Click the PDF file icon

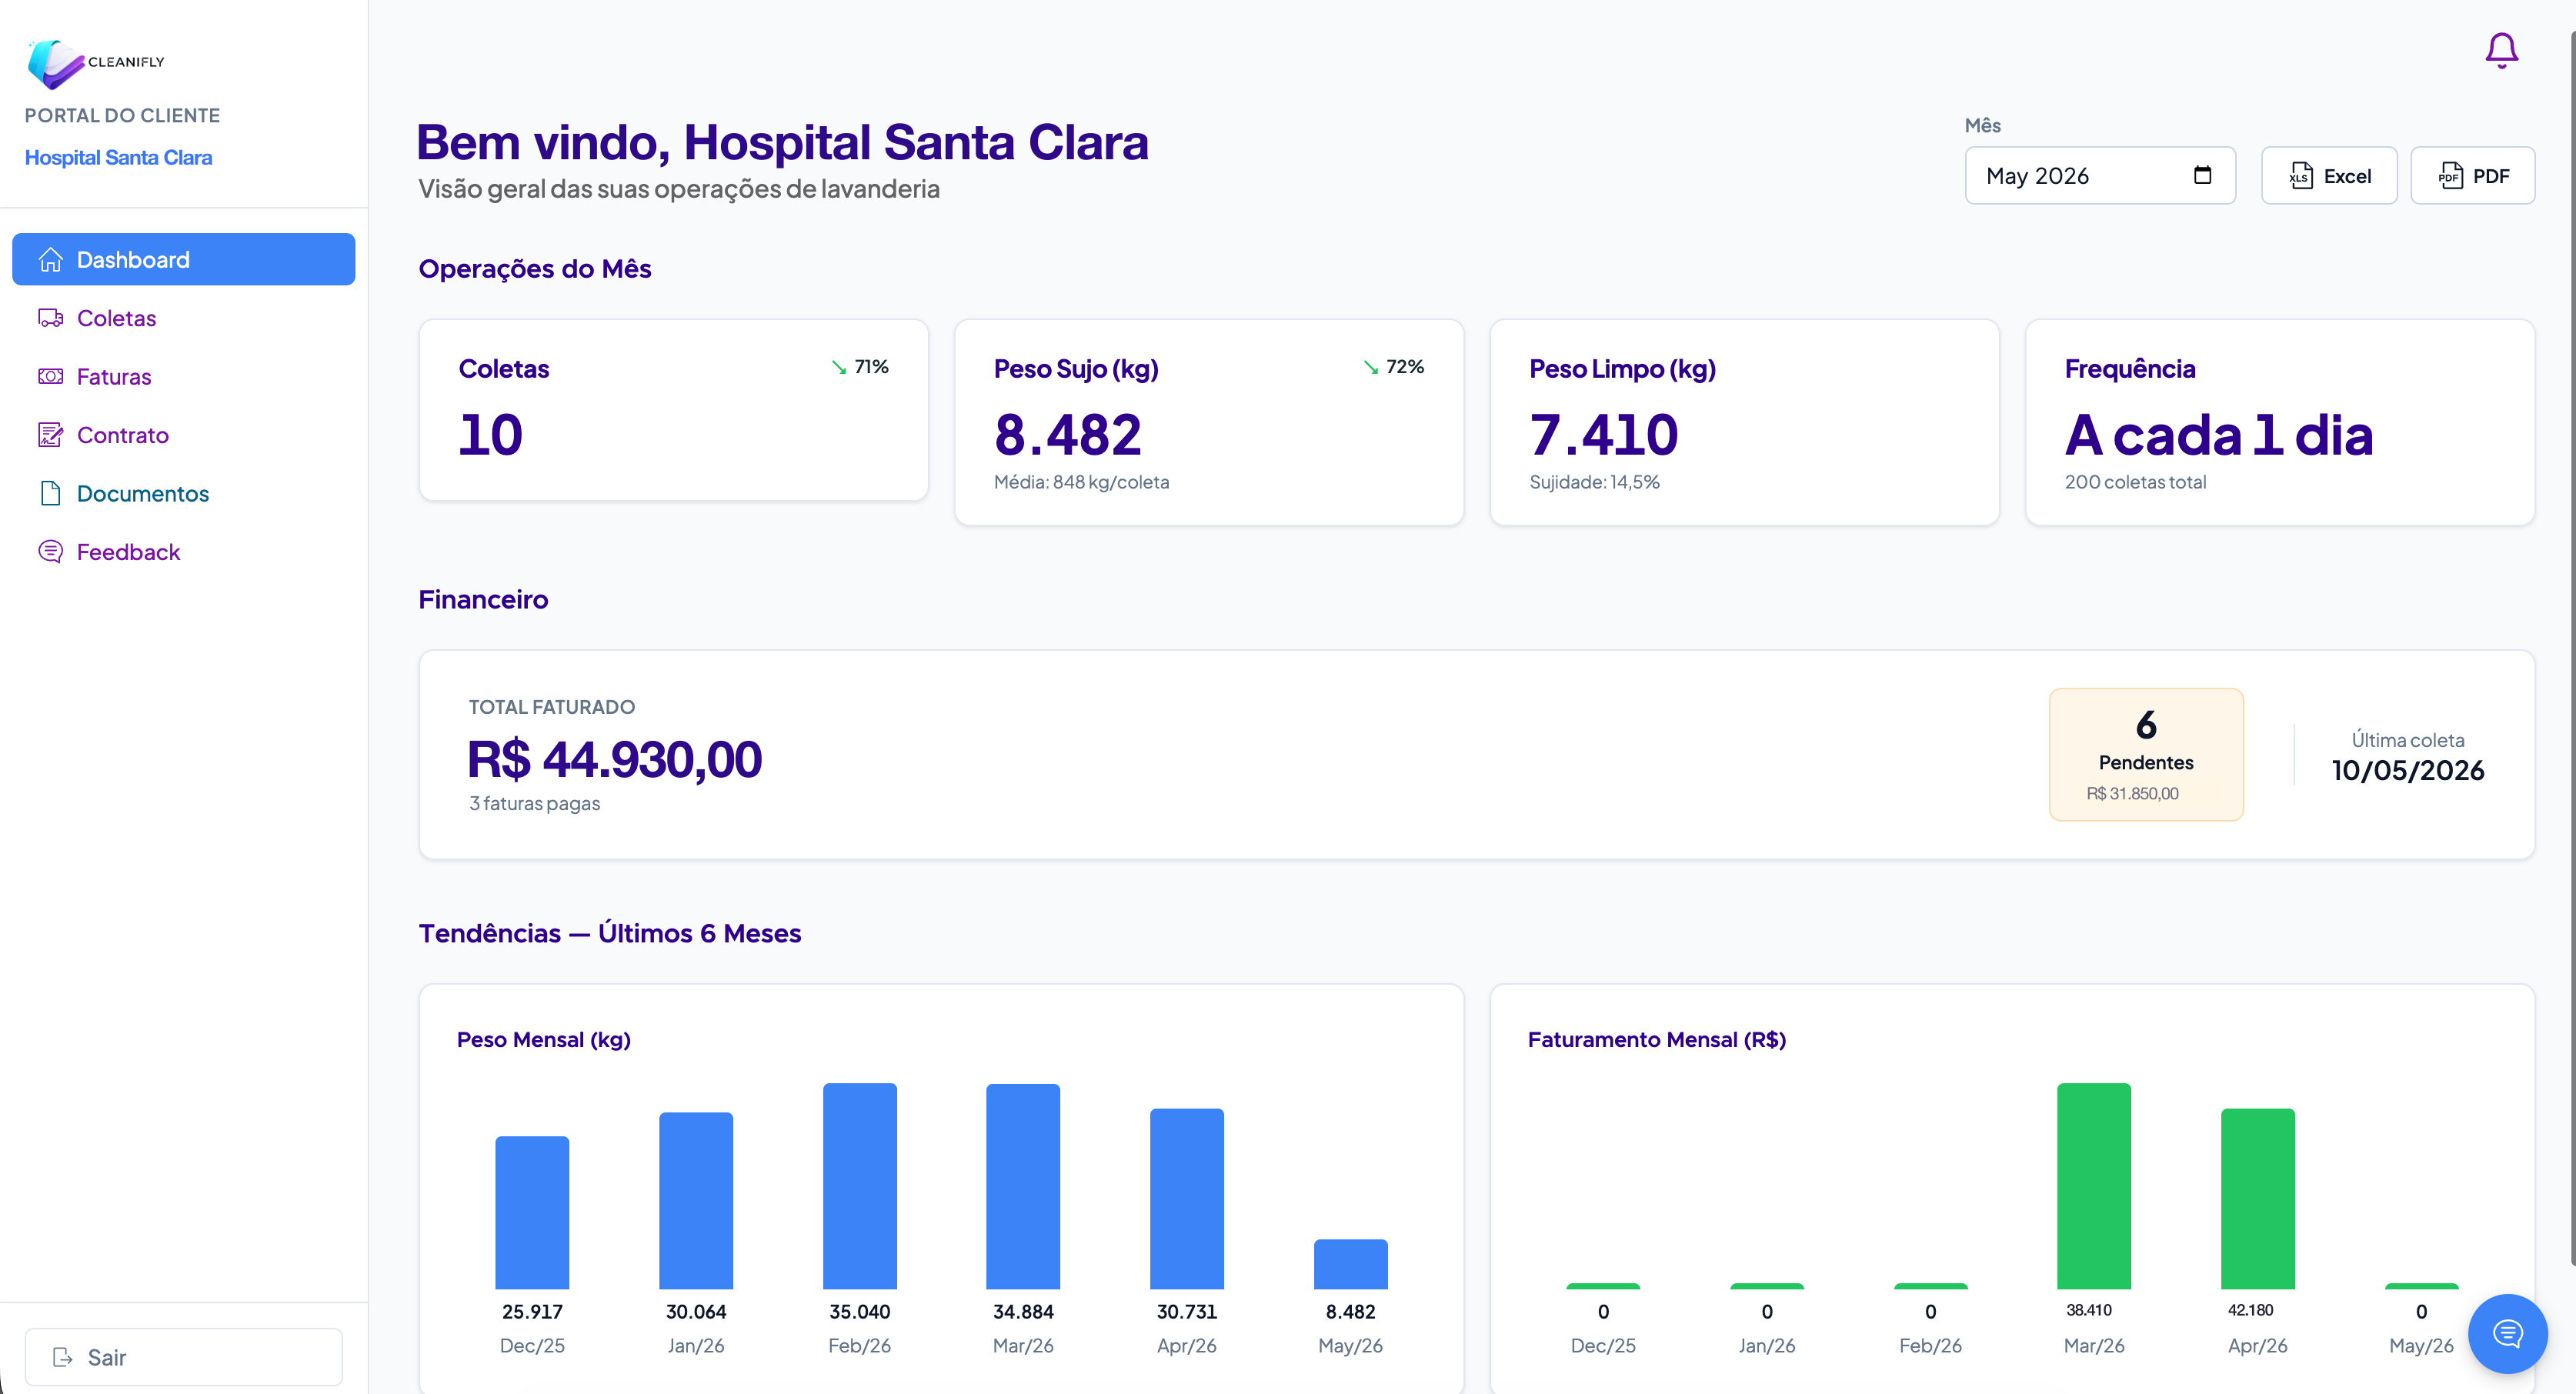point(2450,176)
